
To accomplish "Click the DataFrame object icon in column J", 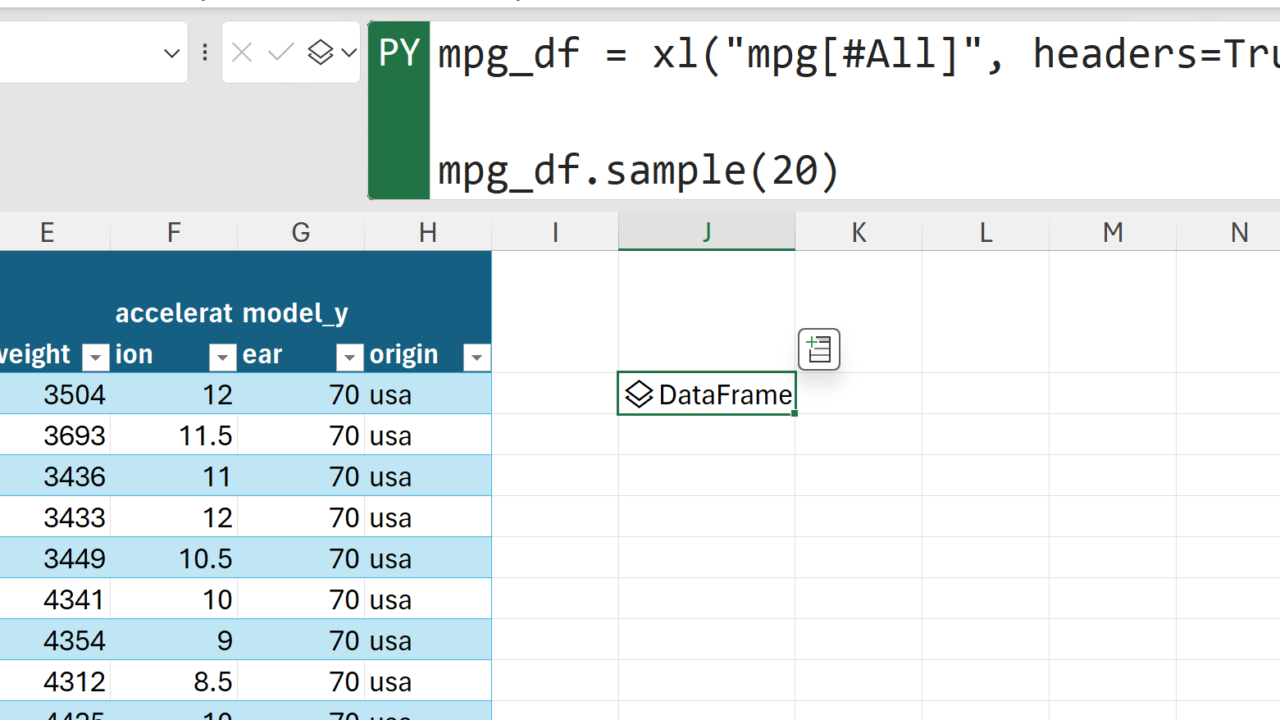I will pos(638,394).
